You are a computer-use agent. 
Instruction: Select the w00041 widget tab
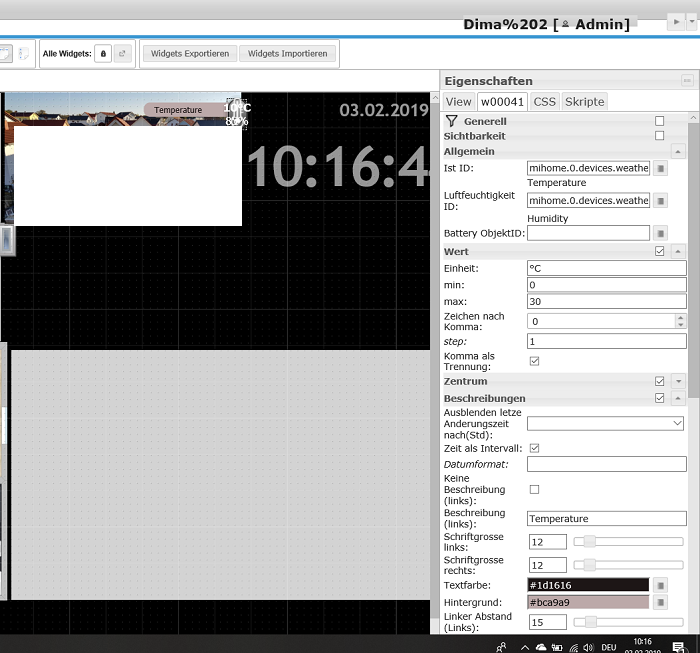tap(502, 102)
